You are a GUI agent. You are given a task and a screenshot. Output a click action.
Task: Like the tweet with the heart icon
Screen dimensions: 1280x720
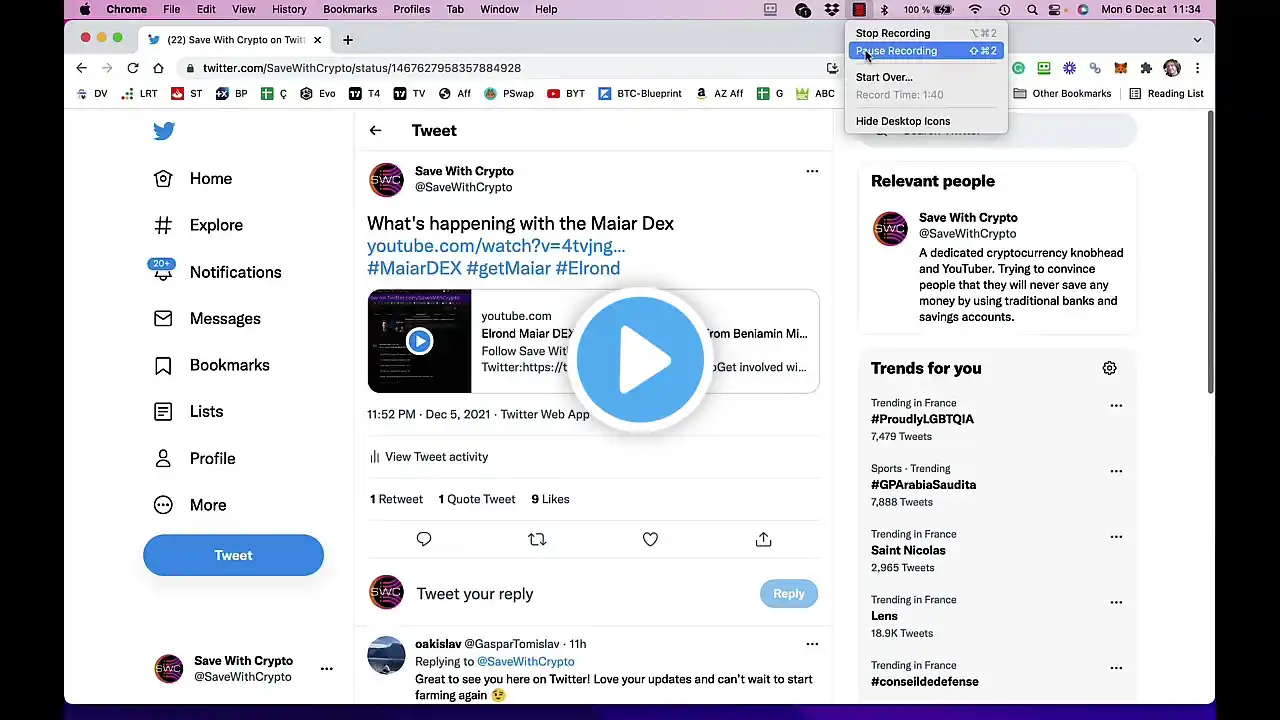click(x=650, y=539)
